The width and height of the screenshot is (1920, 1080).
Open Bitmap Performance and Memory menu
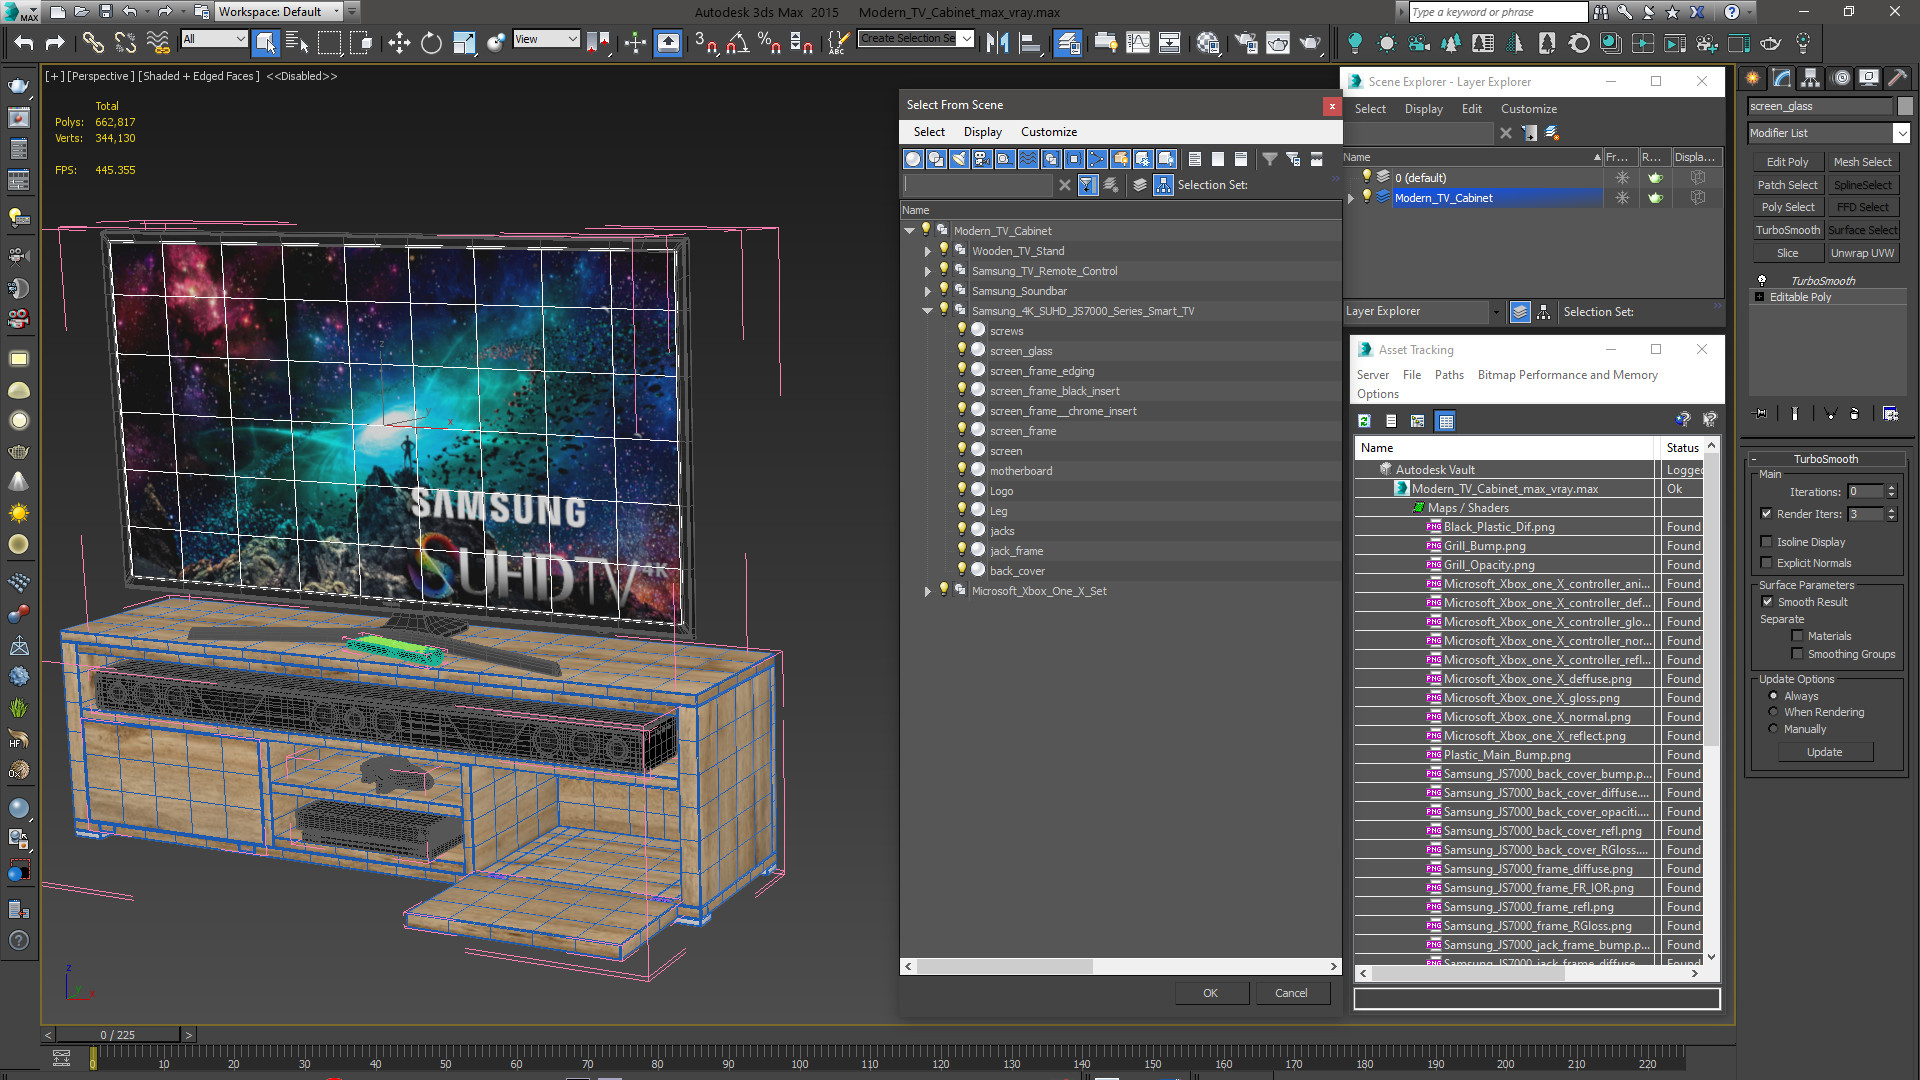click(1567, 375)
